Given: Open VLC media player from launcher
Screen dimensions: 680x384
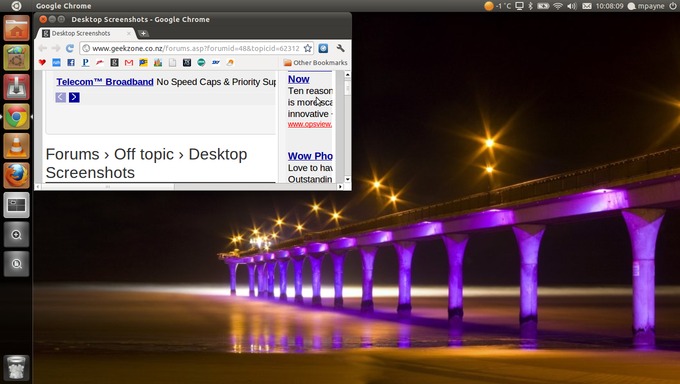Looking at the screenshot, I should [16, 146].
